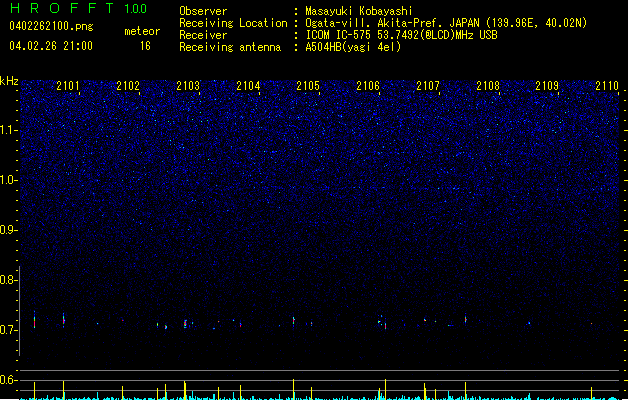Select the file name 0402262100.png
Image resolution: width=629 pixels, height=400 pixels.
(51, 27)
